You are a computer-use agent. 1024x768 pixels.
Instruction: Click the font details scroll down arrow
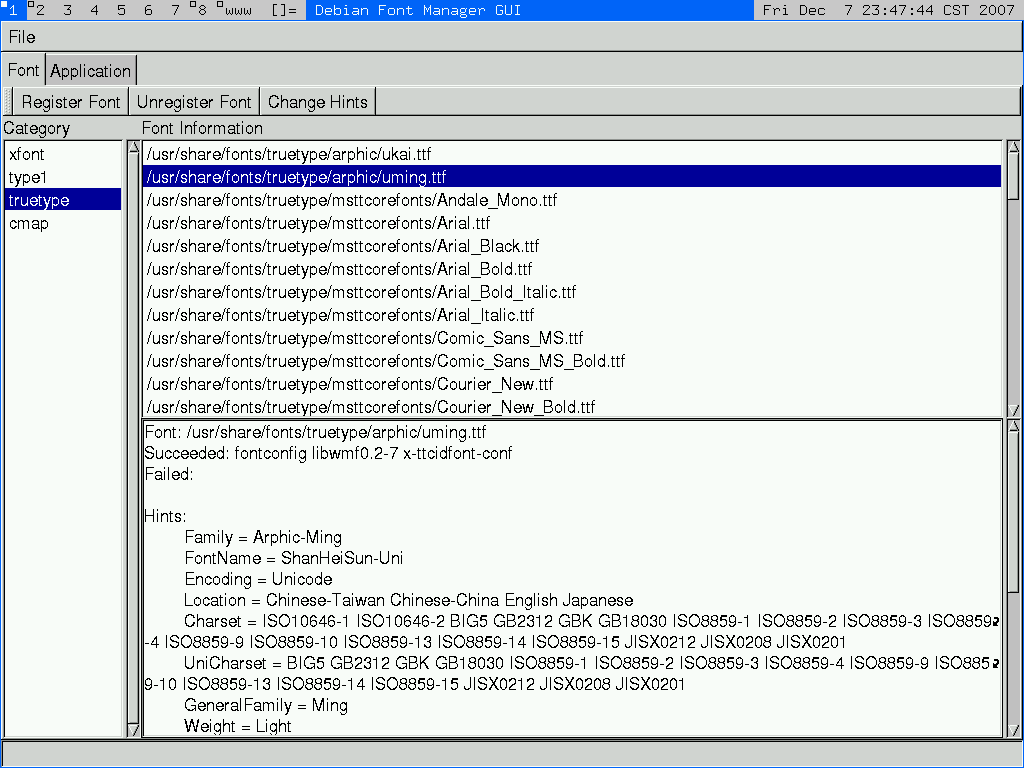tap(1014, 730)
